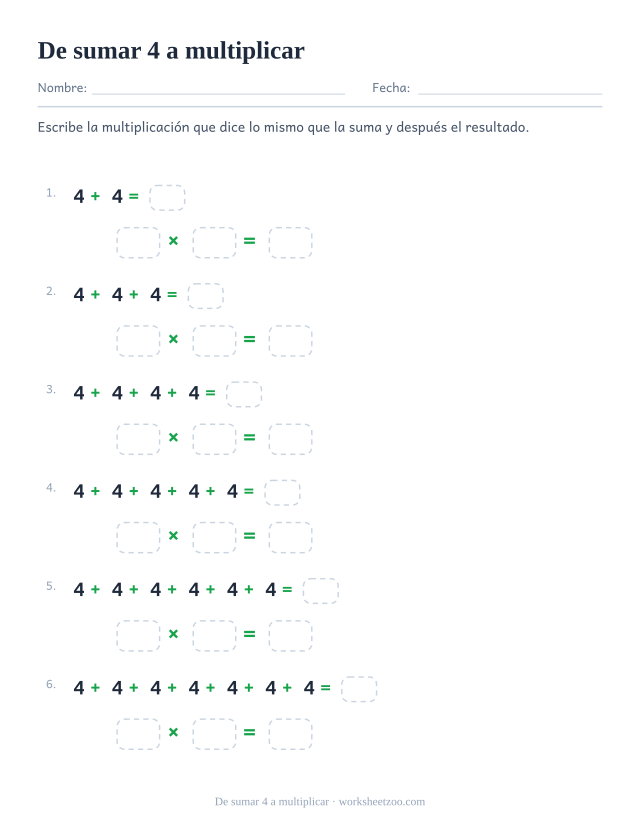This screenshot has width=640, height=829.
Task: Click the first multiplication factor box in problem 1
Action: [138, 243]
